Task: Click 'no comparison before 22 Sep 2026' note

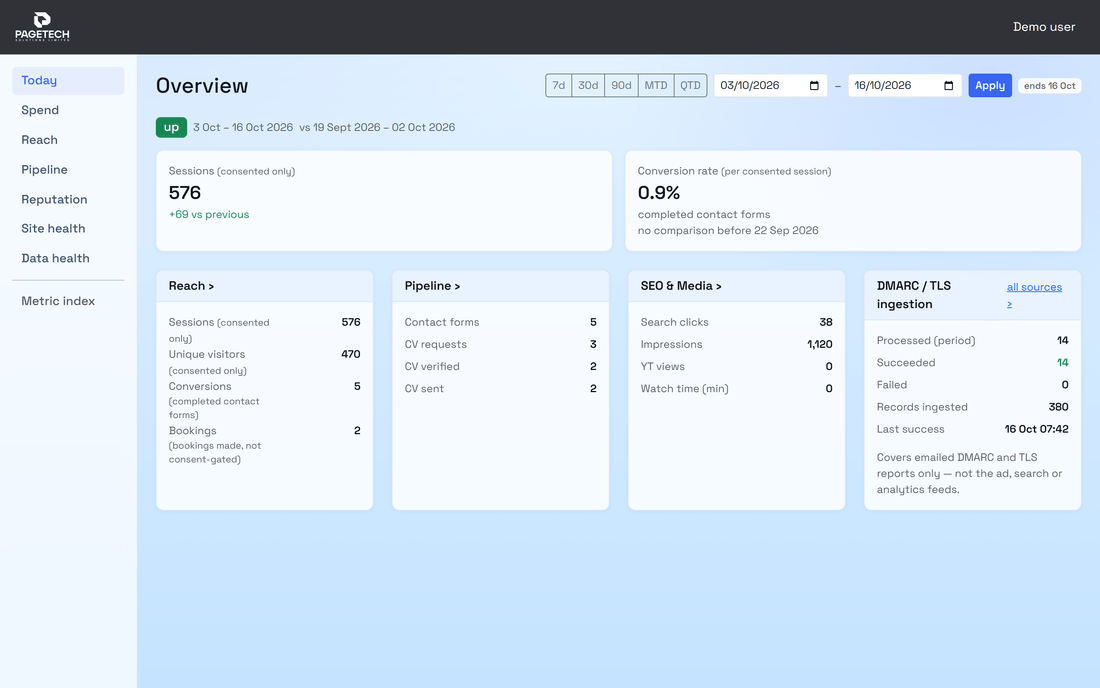Action: (x=728, y=231)
